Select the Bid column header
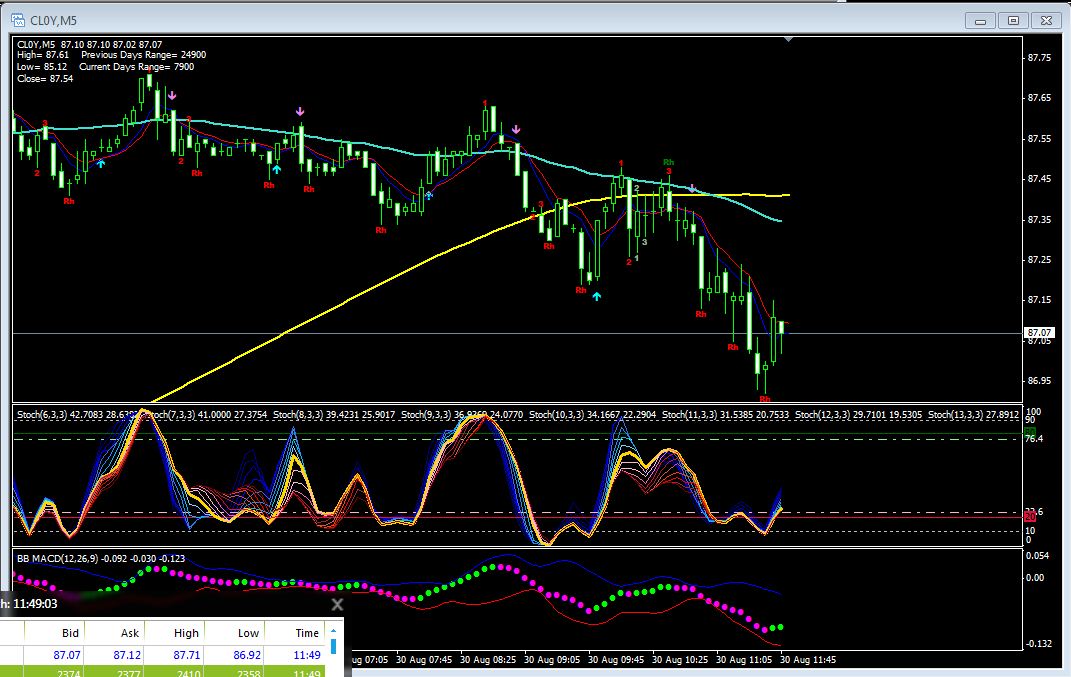 [70, 633]
